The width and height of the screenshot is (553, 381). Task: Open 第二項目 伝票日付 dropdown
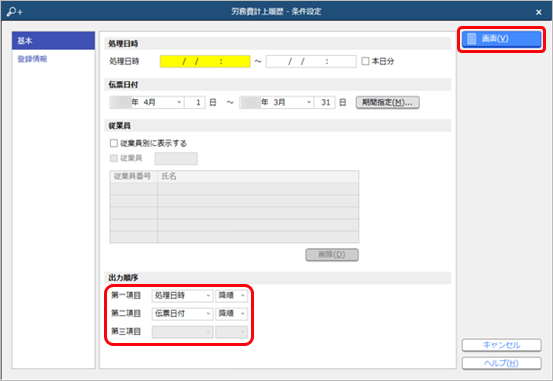(x=182, y=314)
